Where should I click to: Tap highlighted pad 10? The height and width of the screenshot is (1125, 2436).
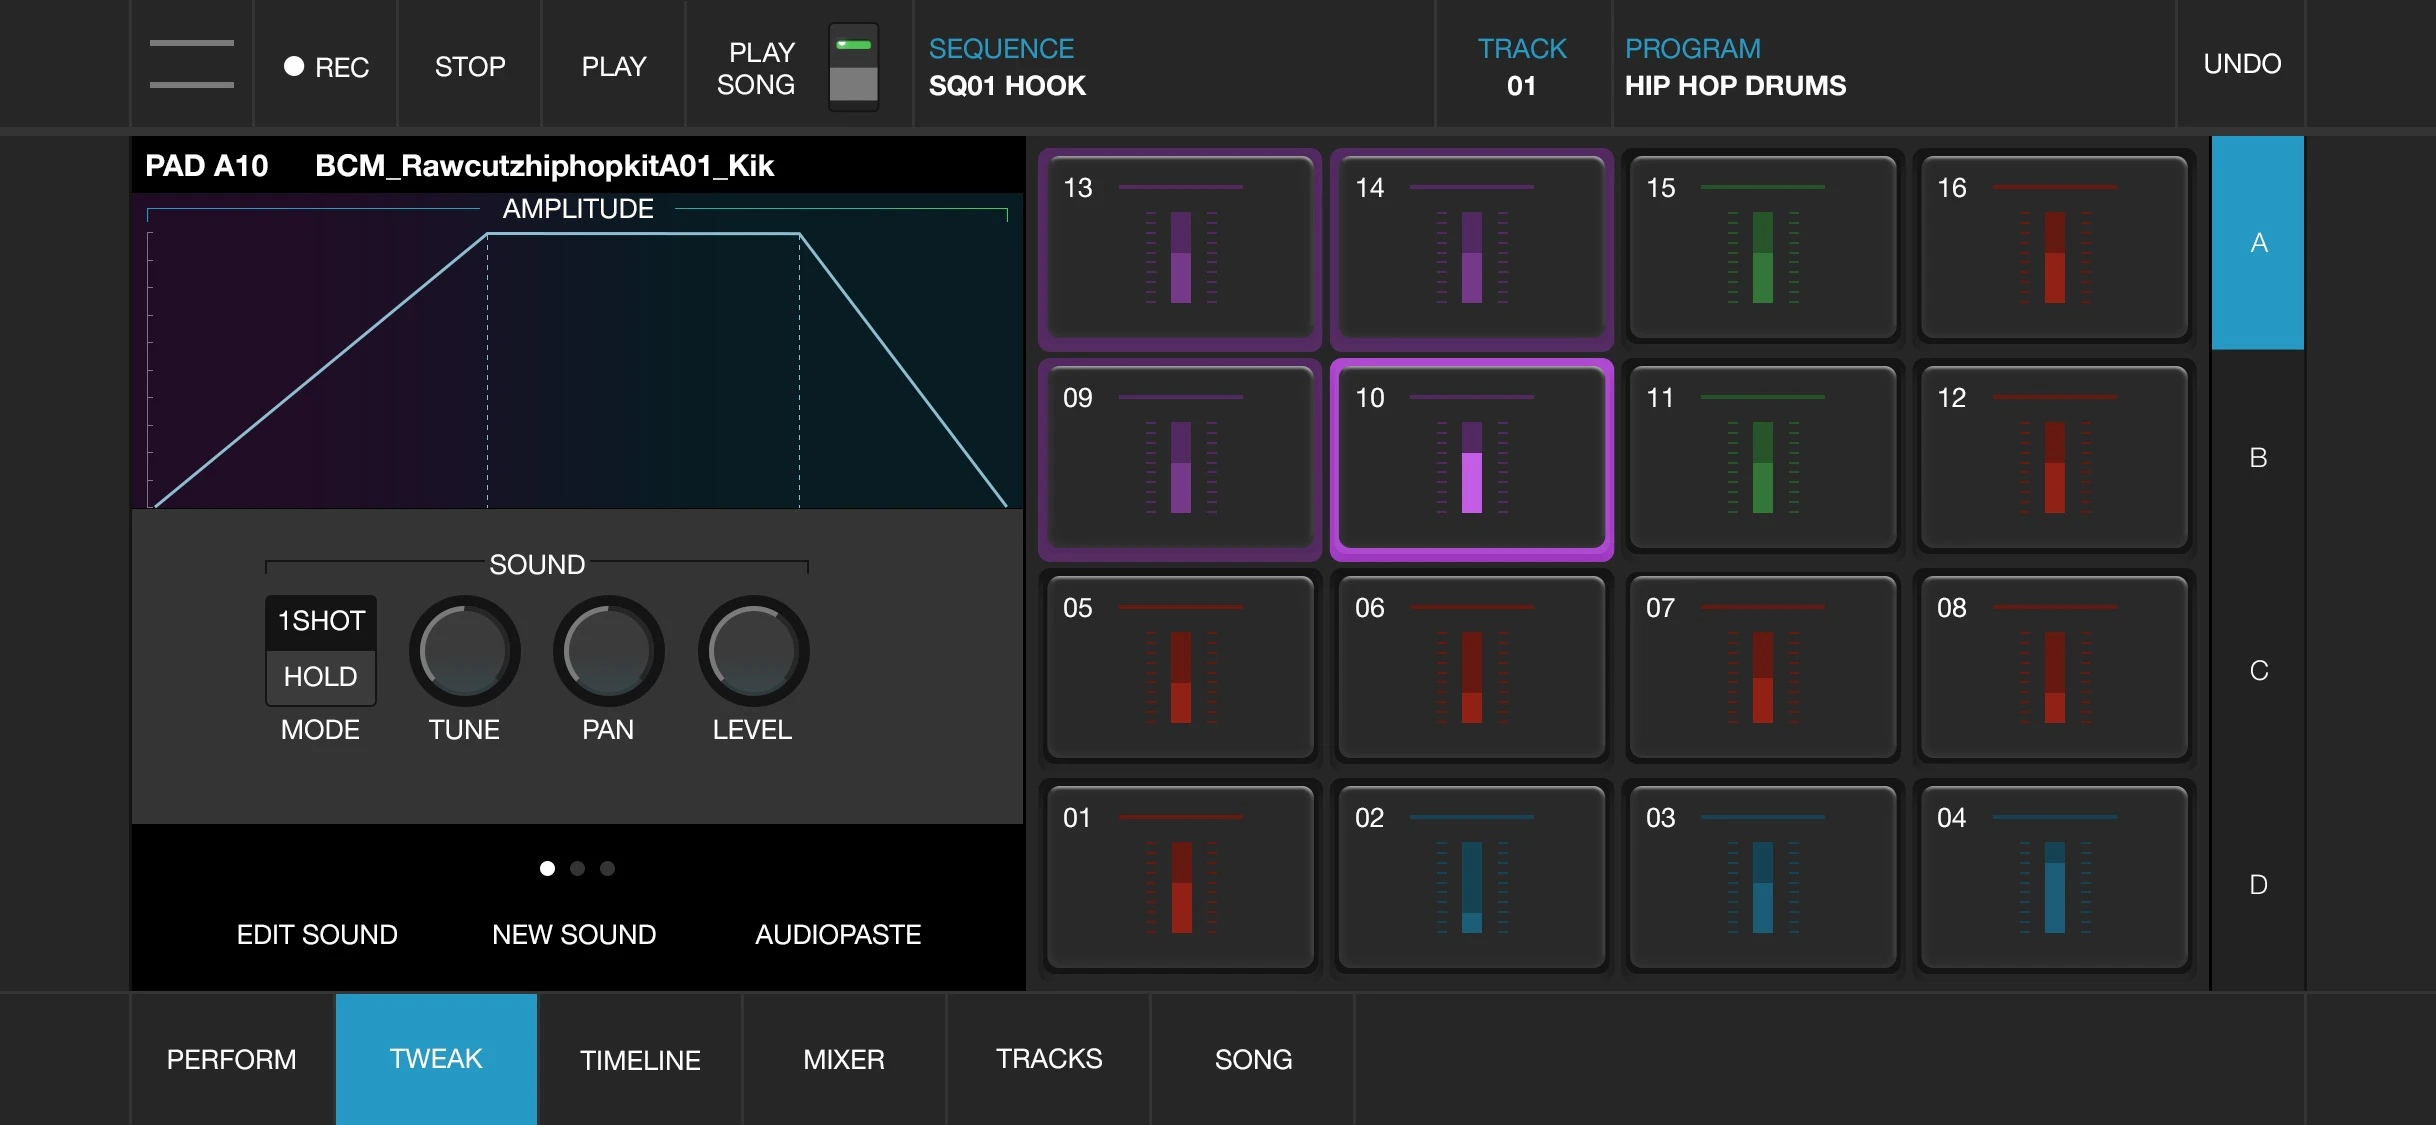click(1471, 458)
